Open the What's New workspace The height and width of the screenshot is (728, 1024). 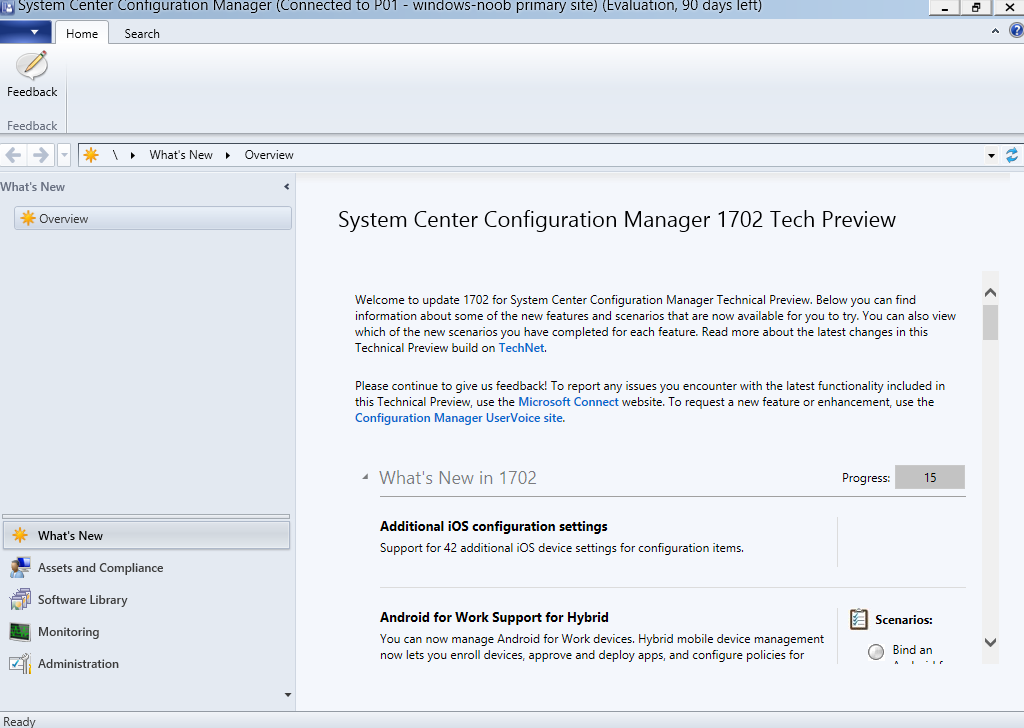pos(146,535)
